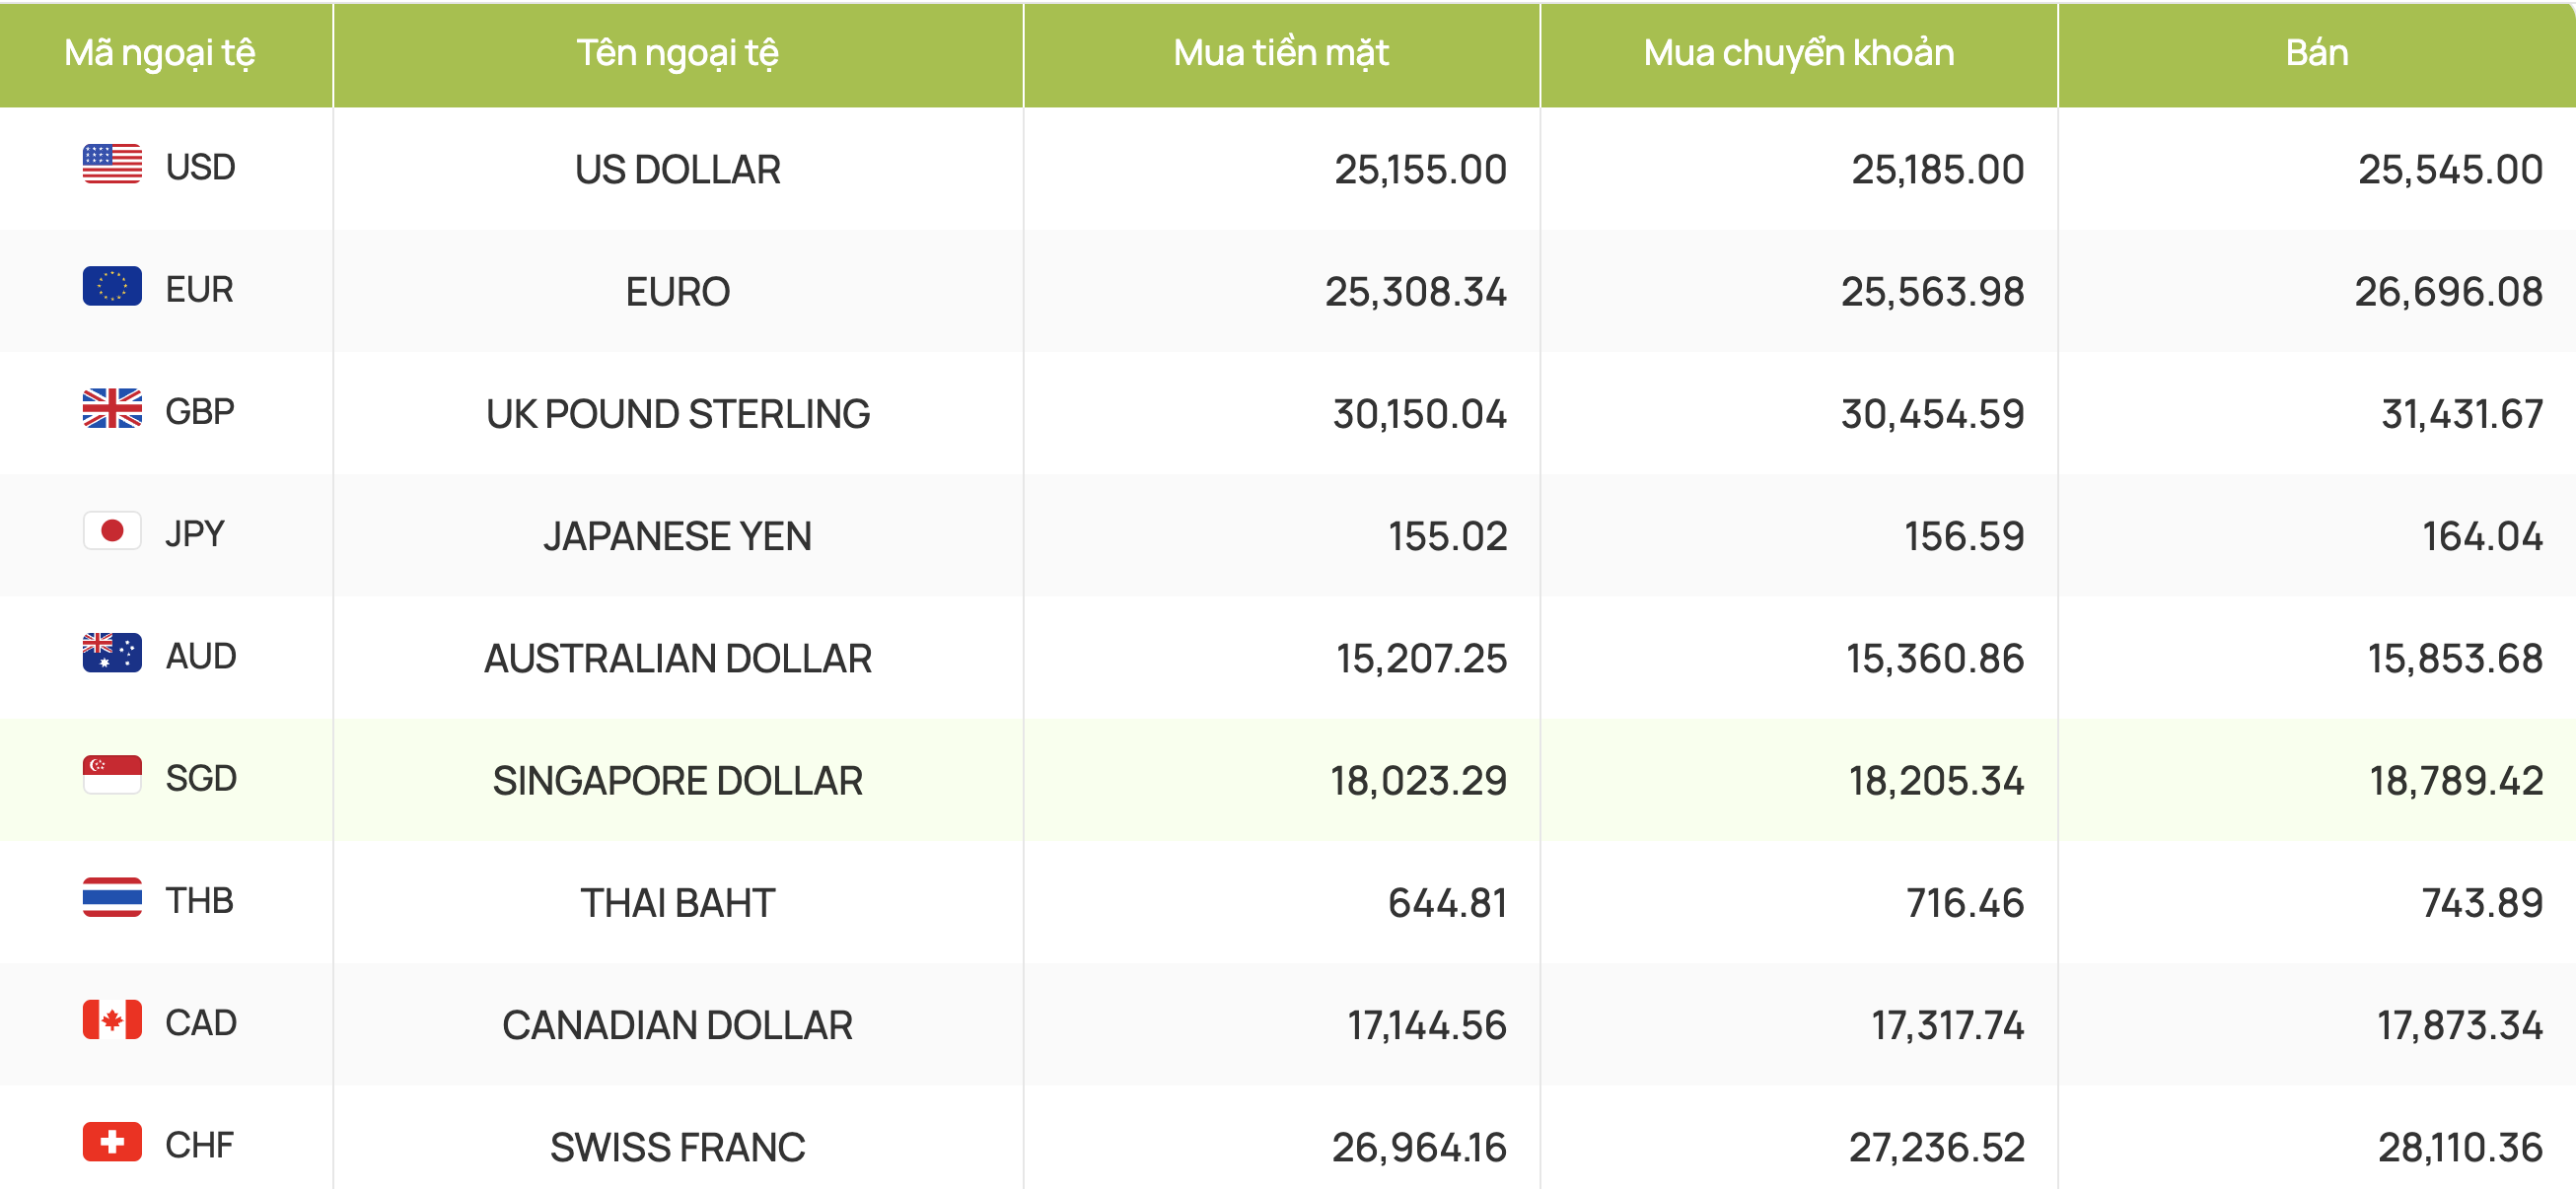Click the SWISS FRANC sell rate 28,110.36
This screenshot has height=1189, width=2576.
point(2460,1147)
